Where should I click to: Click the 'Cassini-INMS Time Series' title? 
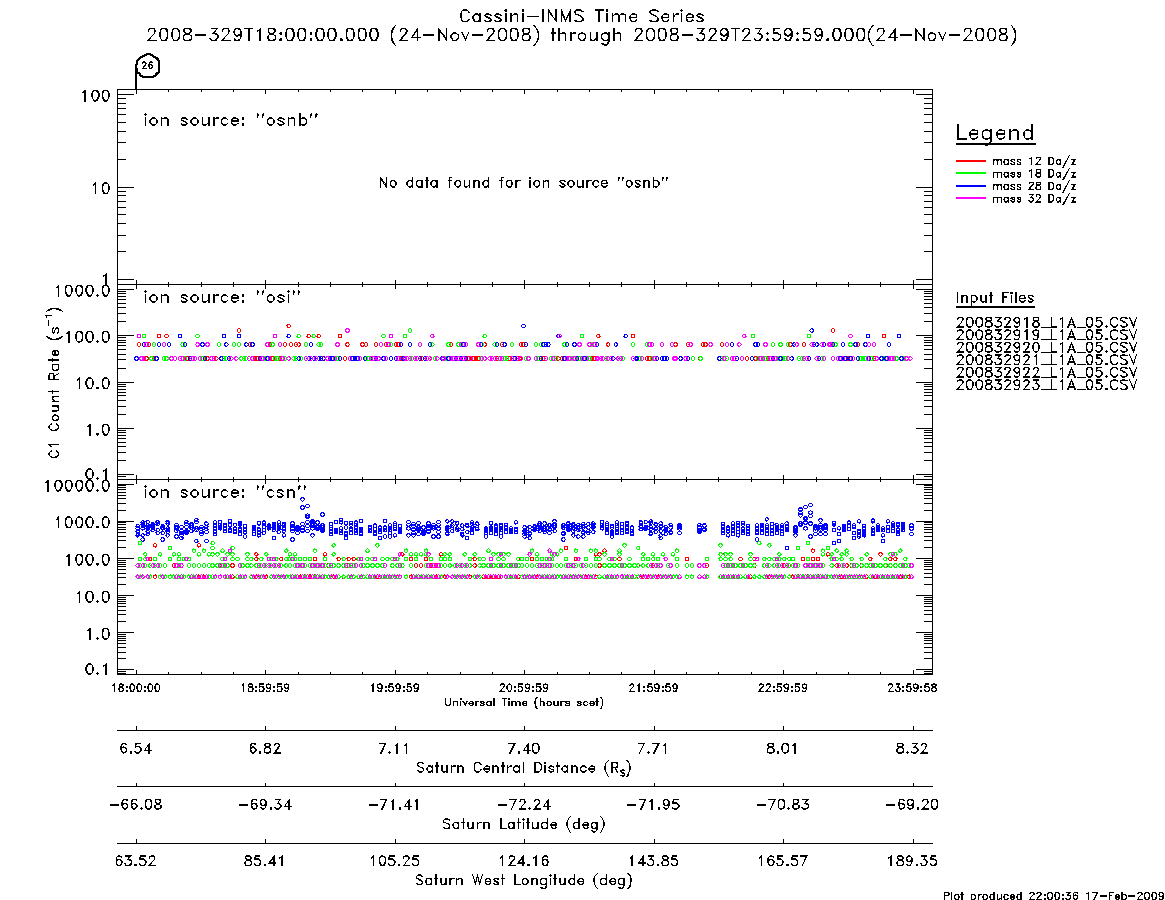click(581, 16)
